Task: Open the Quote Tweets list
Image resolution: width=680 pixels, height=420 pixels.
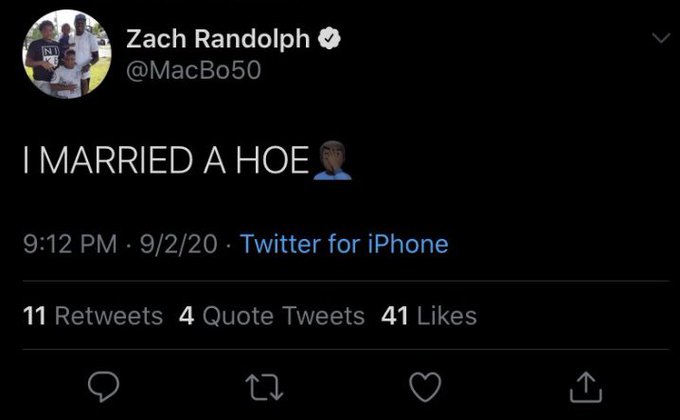Action: (x=283, y=317)
